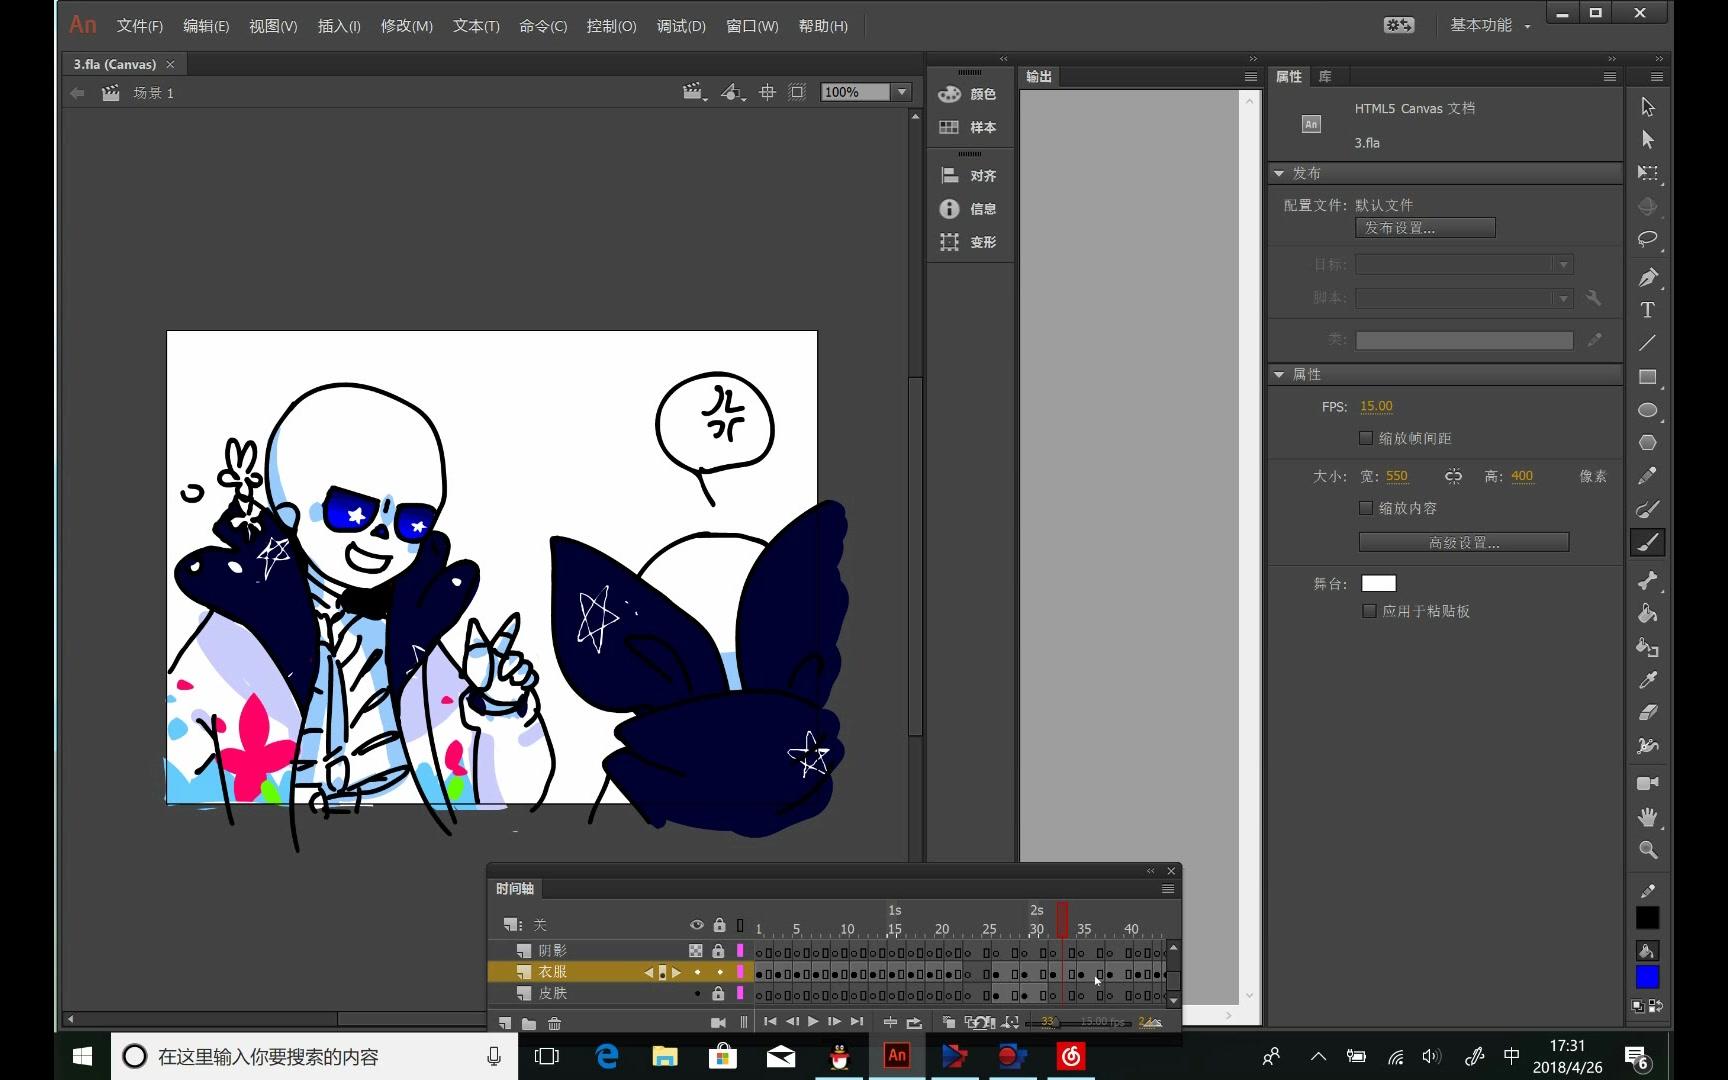Unlock the 阴影 layer

[x=718, y=951]
